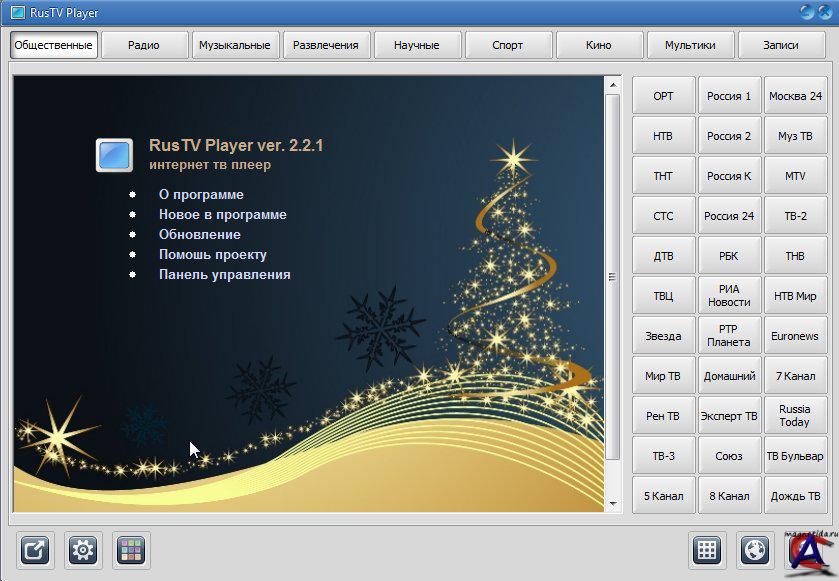Open the Музыкальные category tab
The width and height of the screenshot is (839, 581).
[x=234, y=45]
